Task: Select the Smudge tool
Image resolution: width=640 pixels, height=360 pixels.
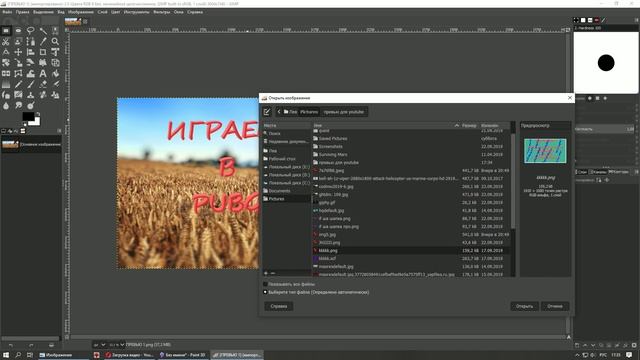Action: [x=18, y=106]
